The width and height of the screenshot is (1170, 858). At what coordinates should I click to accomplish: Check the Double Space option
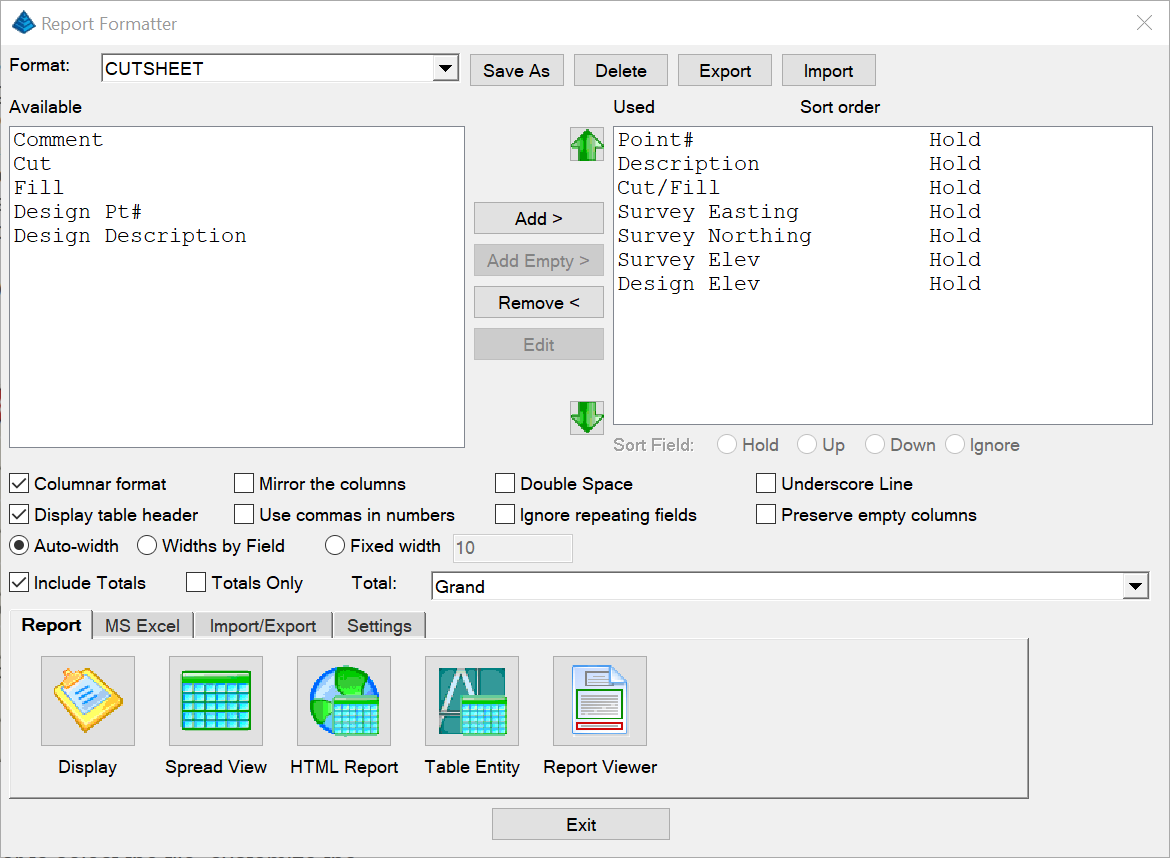coord(505,483)
